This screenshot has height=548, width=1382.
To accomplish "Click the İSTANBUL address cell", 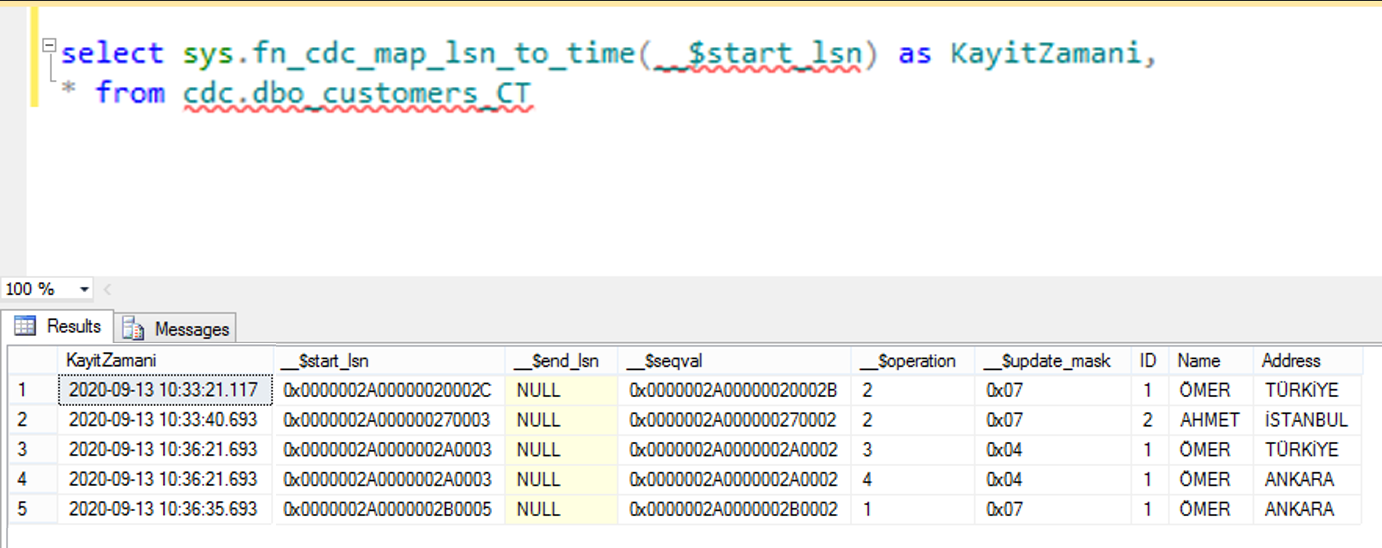I will 1308,420.
